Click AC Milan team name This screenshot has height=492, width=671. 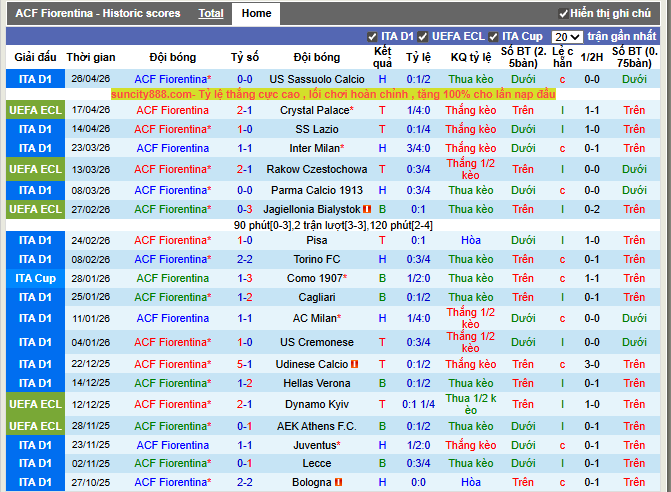[x=317, y=318]
